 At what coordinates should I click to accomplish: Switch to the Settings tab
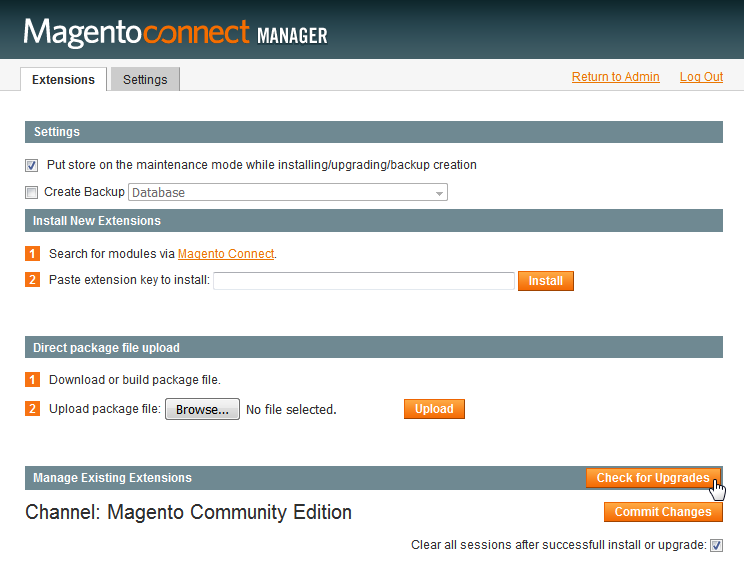[x=145, y=79]
